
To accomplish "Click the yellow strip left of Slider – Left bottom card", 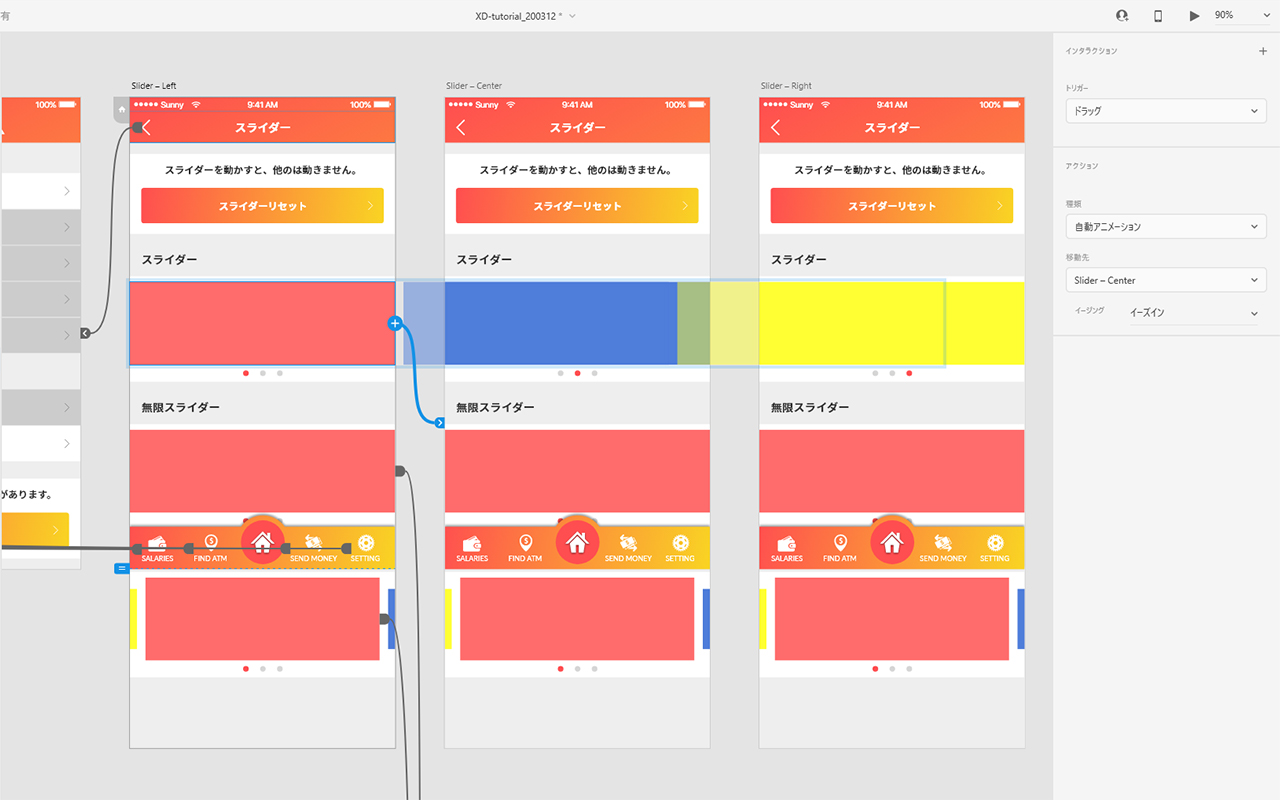I will point(133,619).
